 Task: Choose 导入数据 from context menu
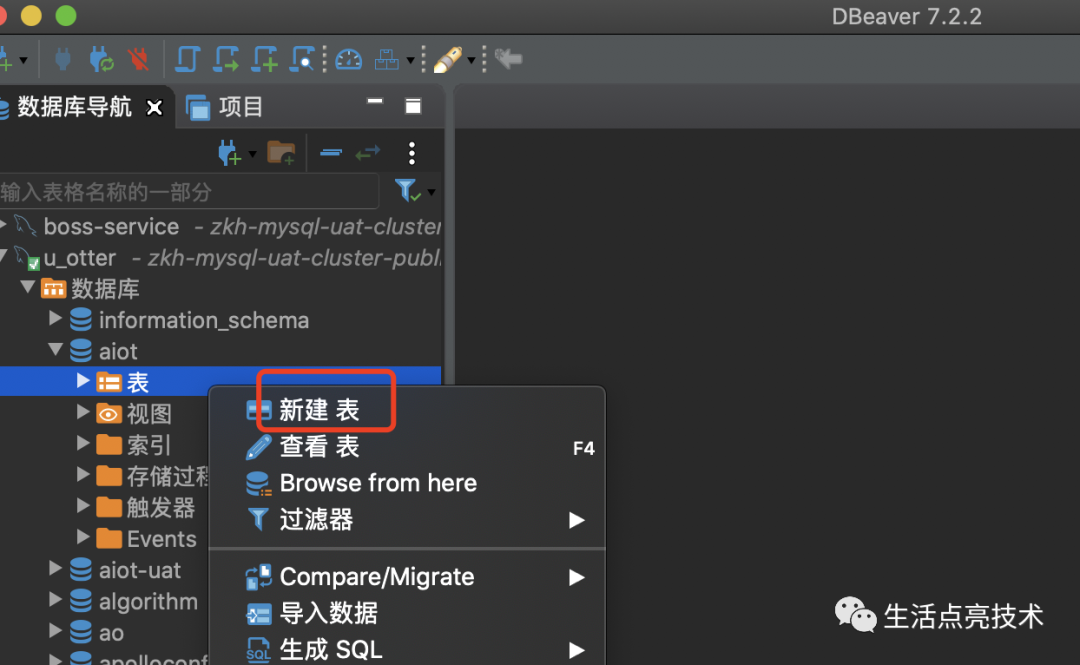[407, 613]
